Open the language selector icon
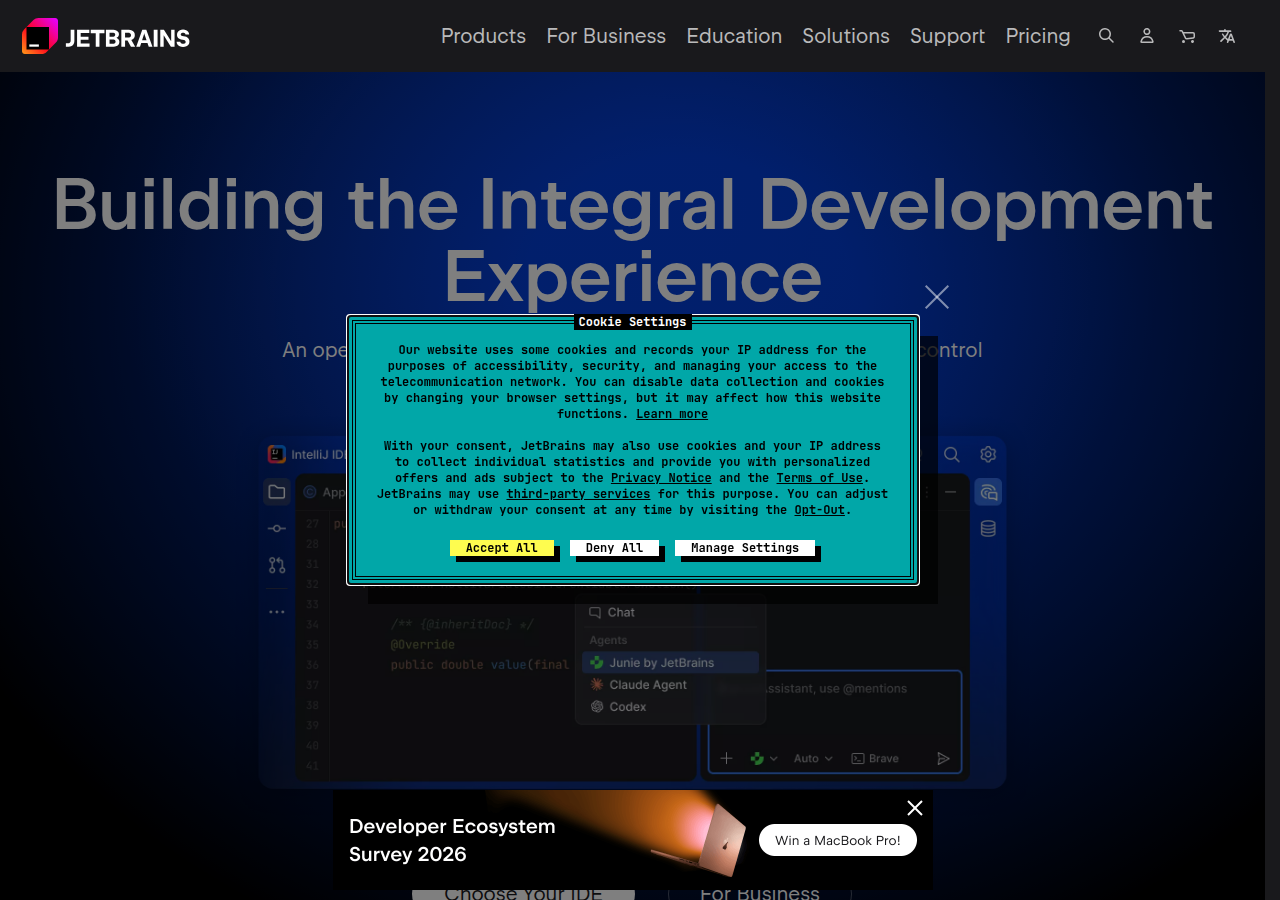 click(1227, 36)
